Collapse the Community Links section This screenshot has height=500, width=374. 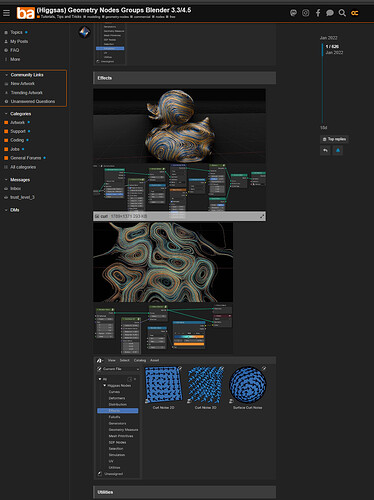[27, 75]
